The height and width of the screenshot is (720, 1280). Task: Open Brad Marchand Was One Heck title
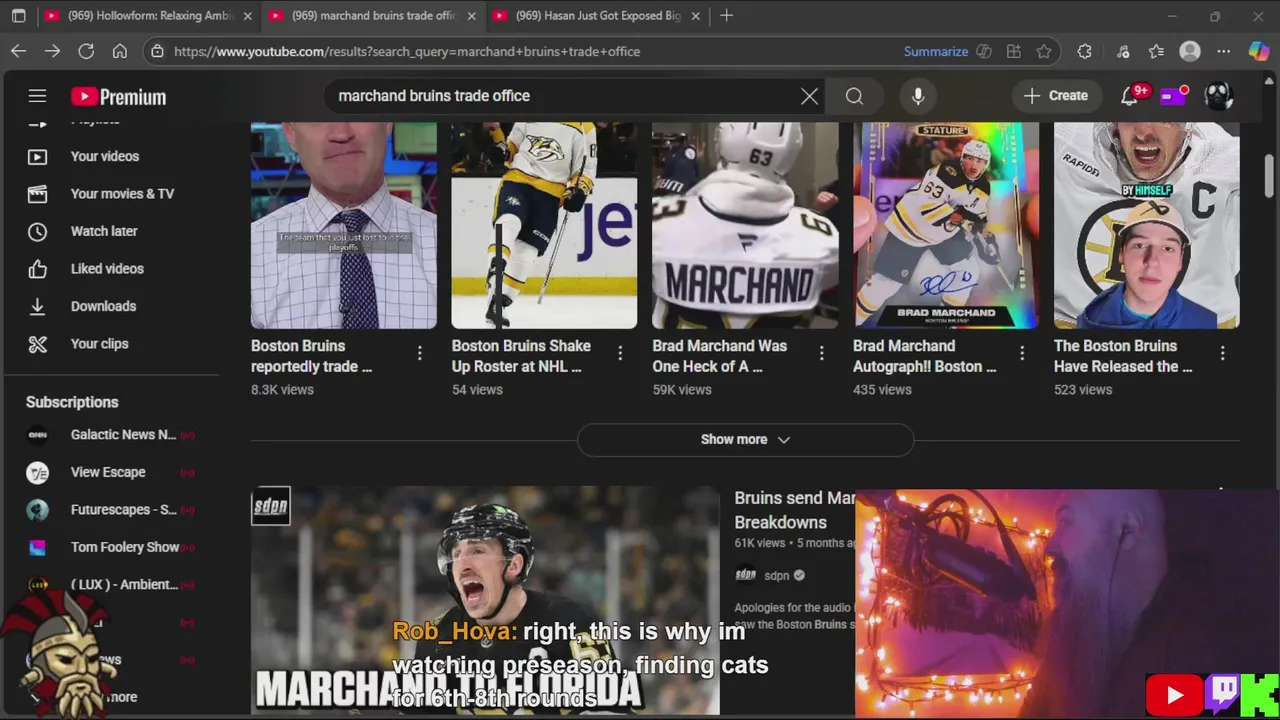[720, 356]
